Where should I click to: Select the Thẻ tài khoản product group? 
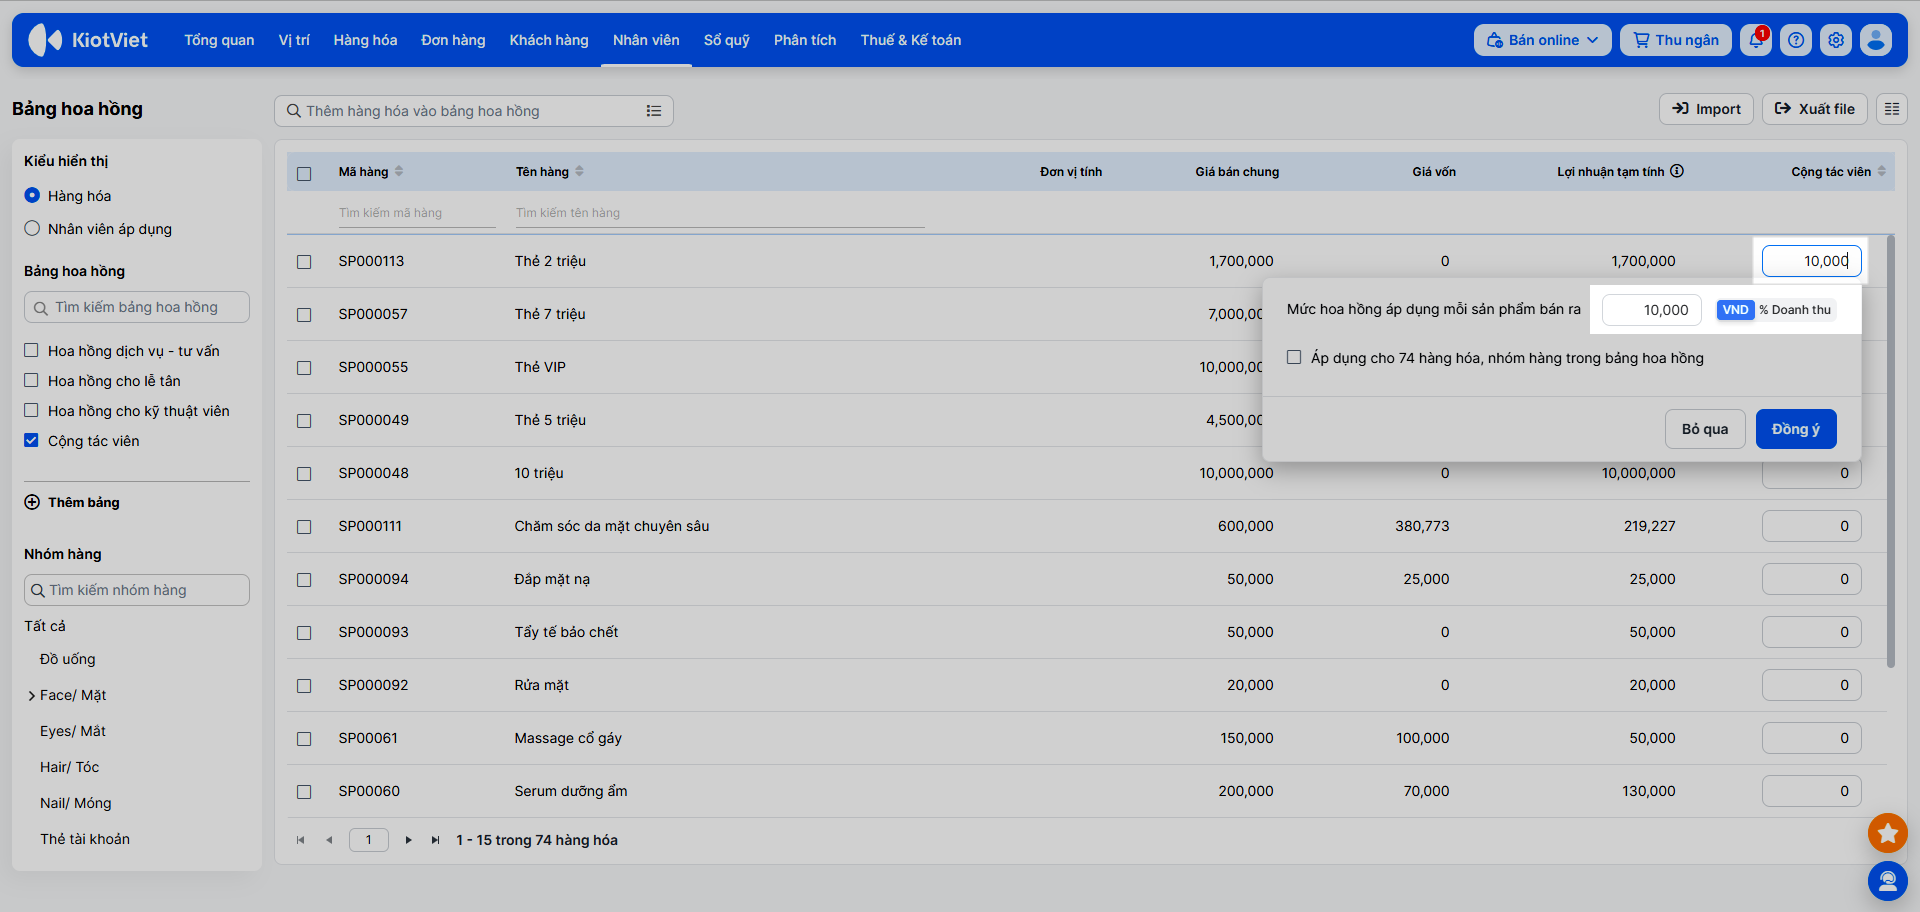(x=85, y=839)
